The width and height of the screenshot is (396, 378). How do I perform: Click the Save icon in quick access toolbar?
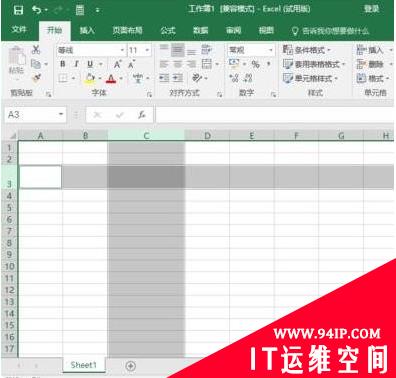click(18, 10)
